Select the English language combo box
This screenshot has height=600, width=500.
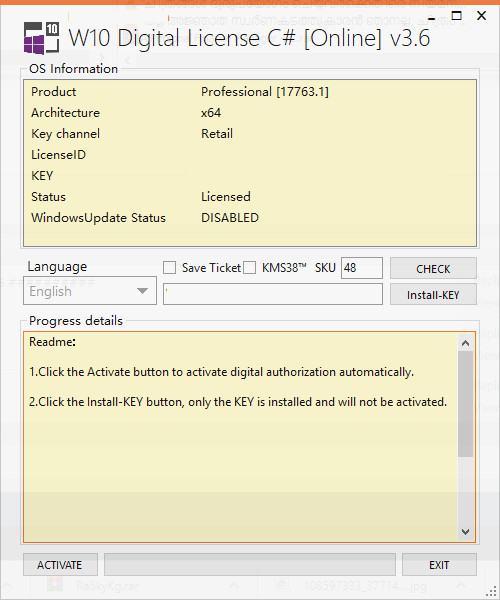[90, 291]
